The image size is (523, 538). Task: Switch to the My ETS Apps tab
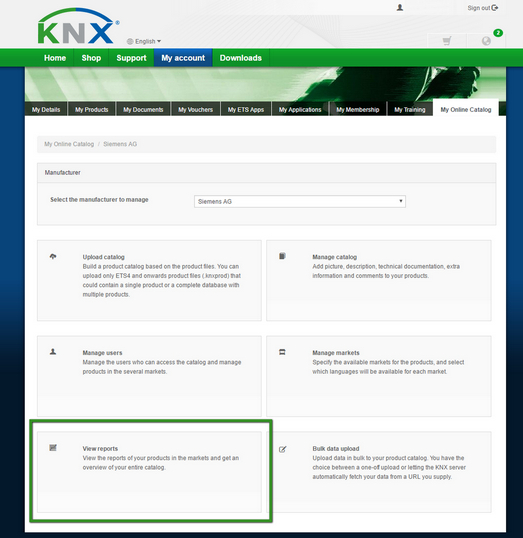tap(246, 109)
